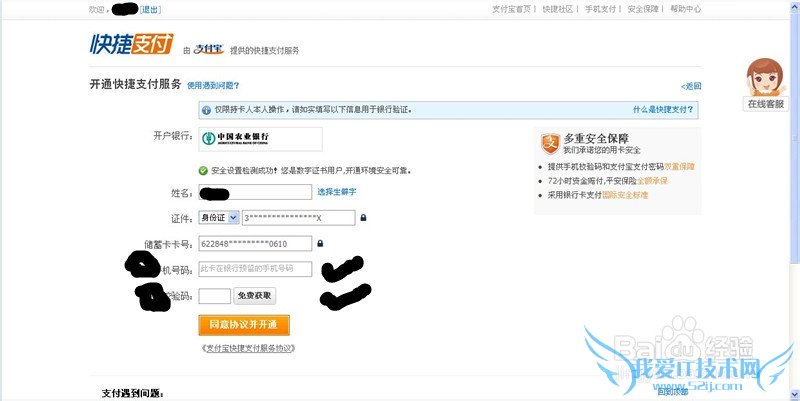Click the 储蓄卡卡号 card number field
The image size is (800, 401).
coord(255,243)
